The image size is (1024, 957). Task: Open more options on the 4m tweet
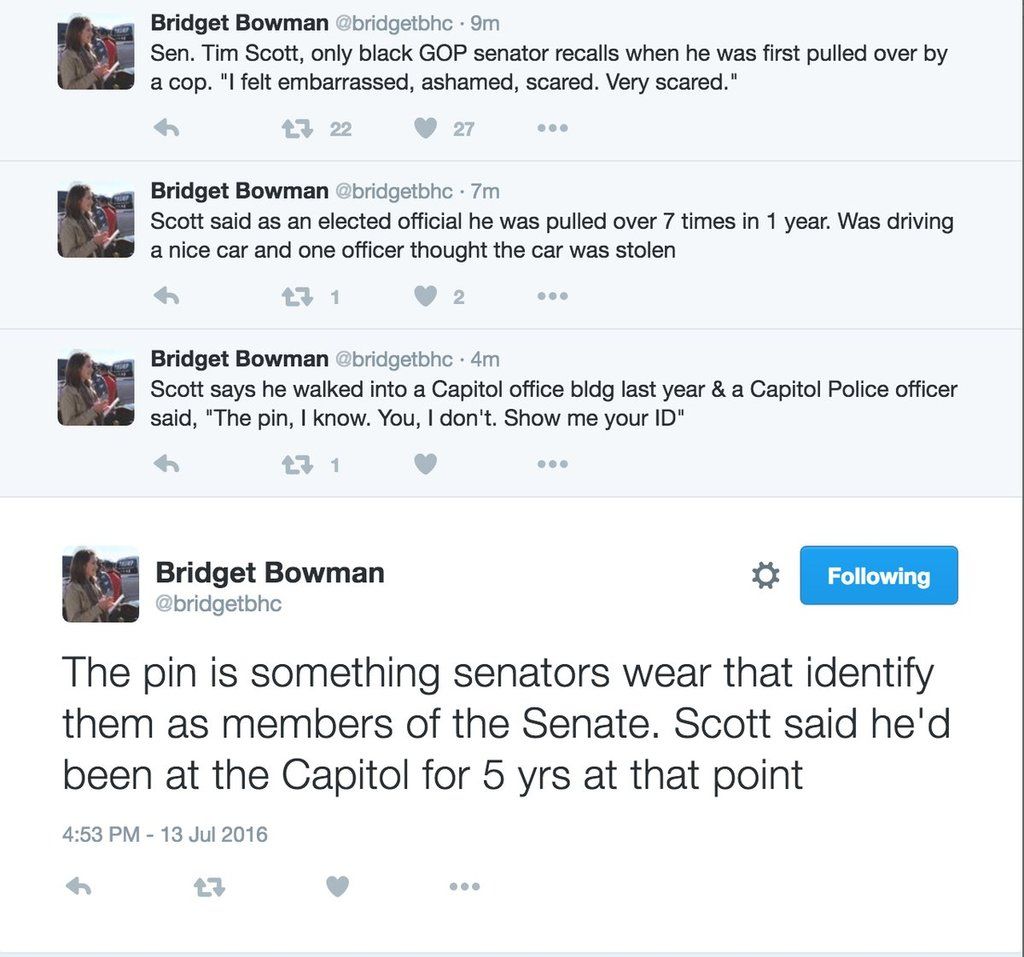point(552,464)
